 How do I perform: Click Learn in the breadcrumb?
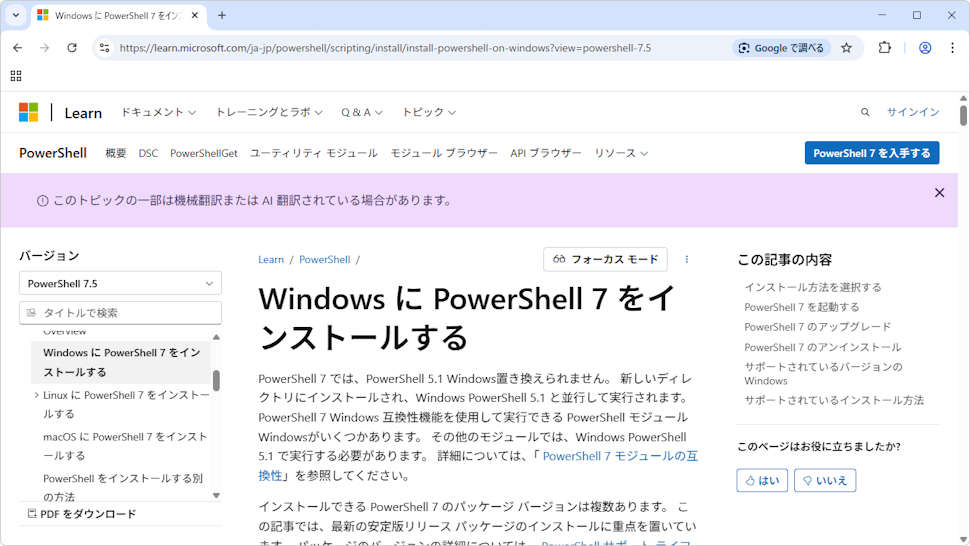click(271, 260)
